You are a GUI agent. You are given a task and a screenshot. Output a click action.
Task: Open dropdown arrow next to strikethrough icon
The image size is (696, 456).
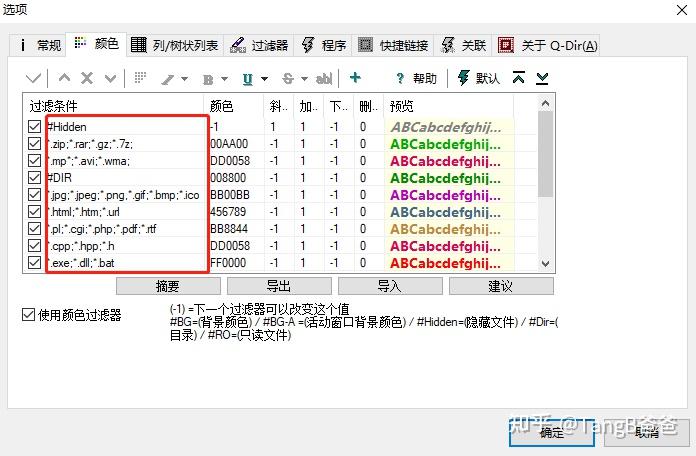coord(304,79)
